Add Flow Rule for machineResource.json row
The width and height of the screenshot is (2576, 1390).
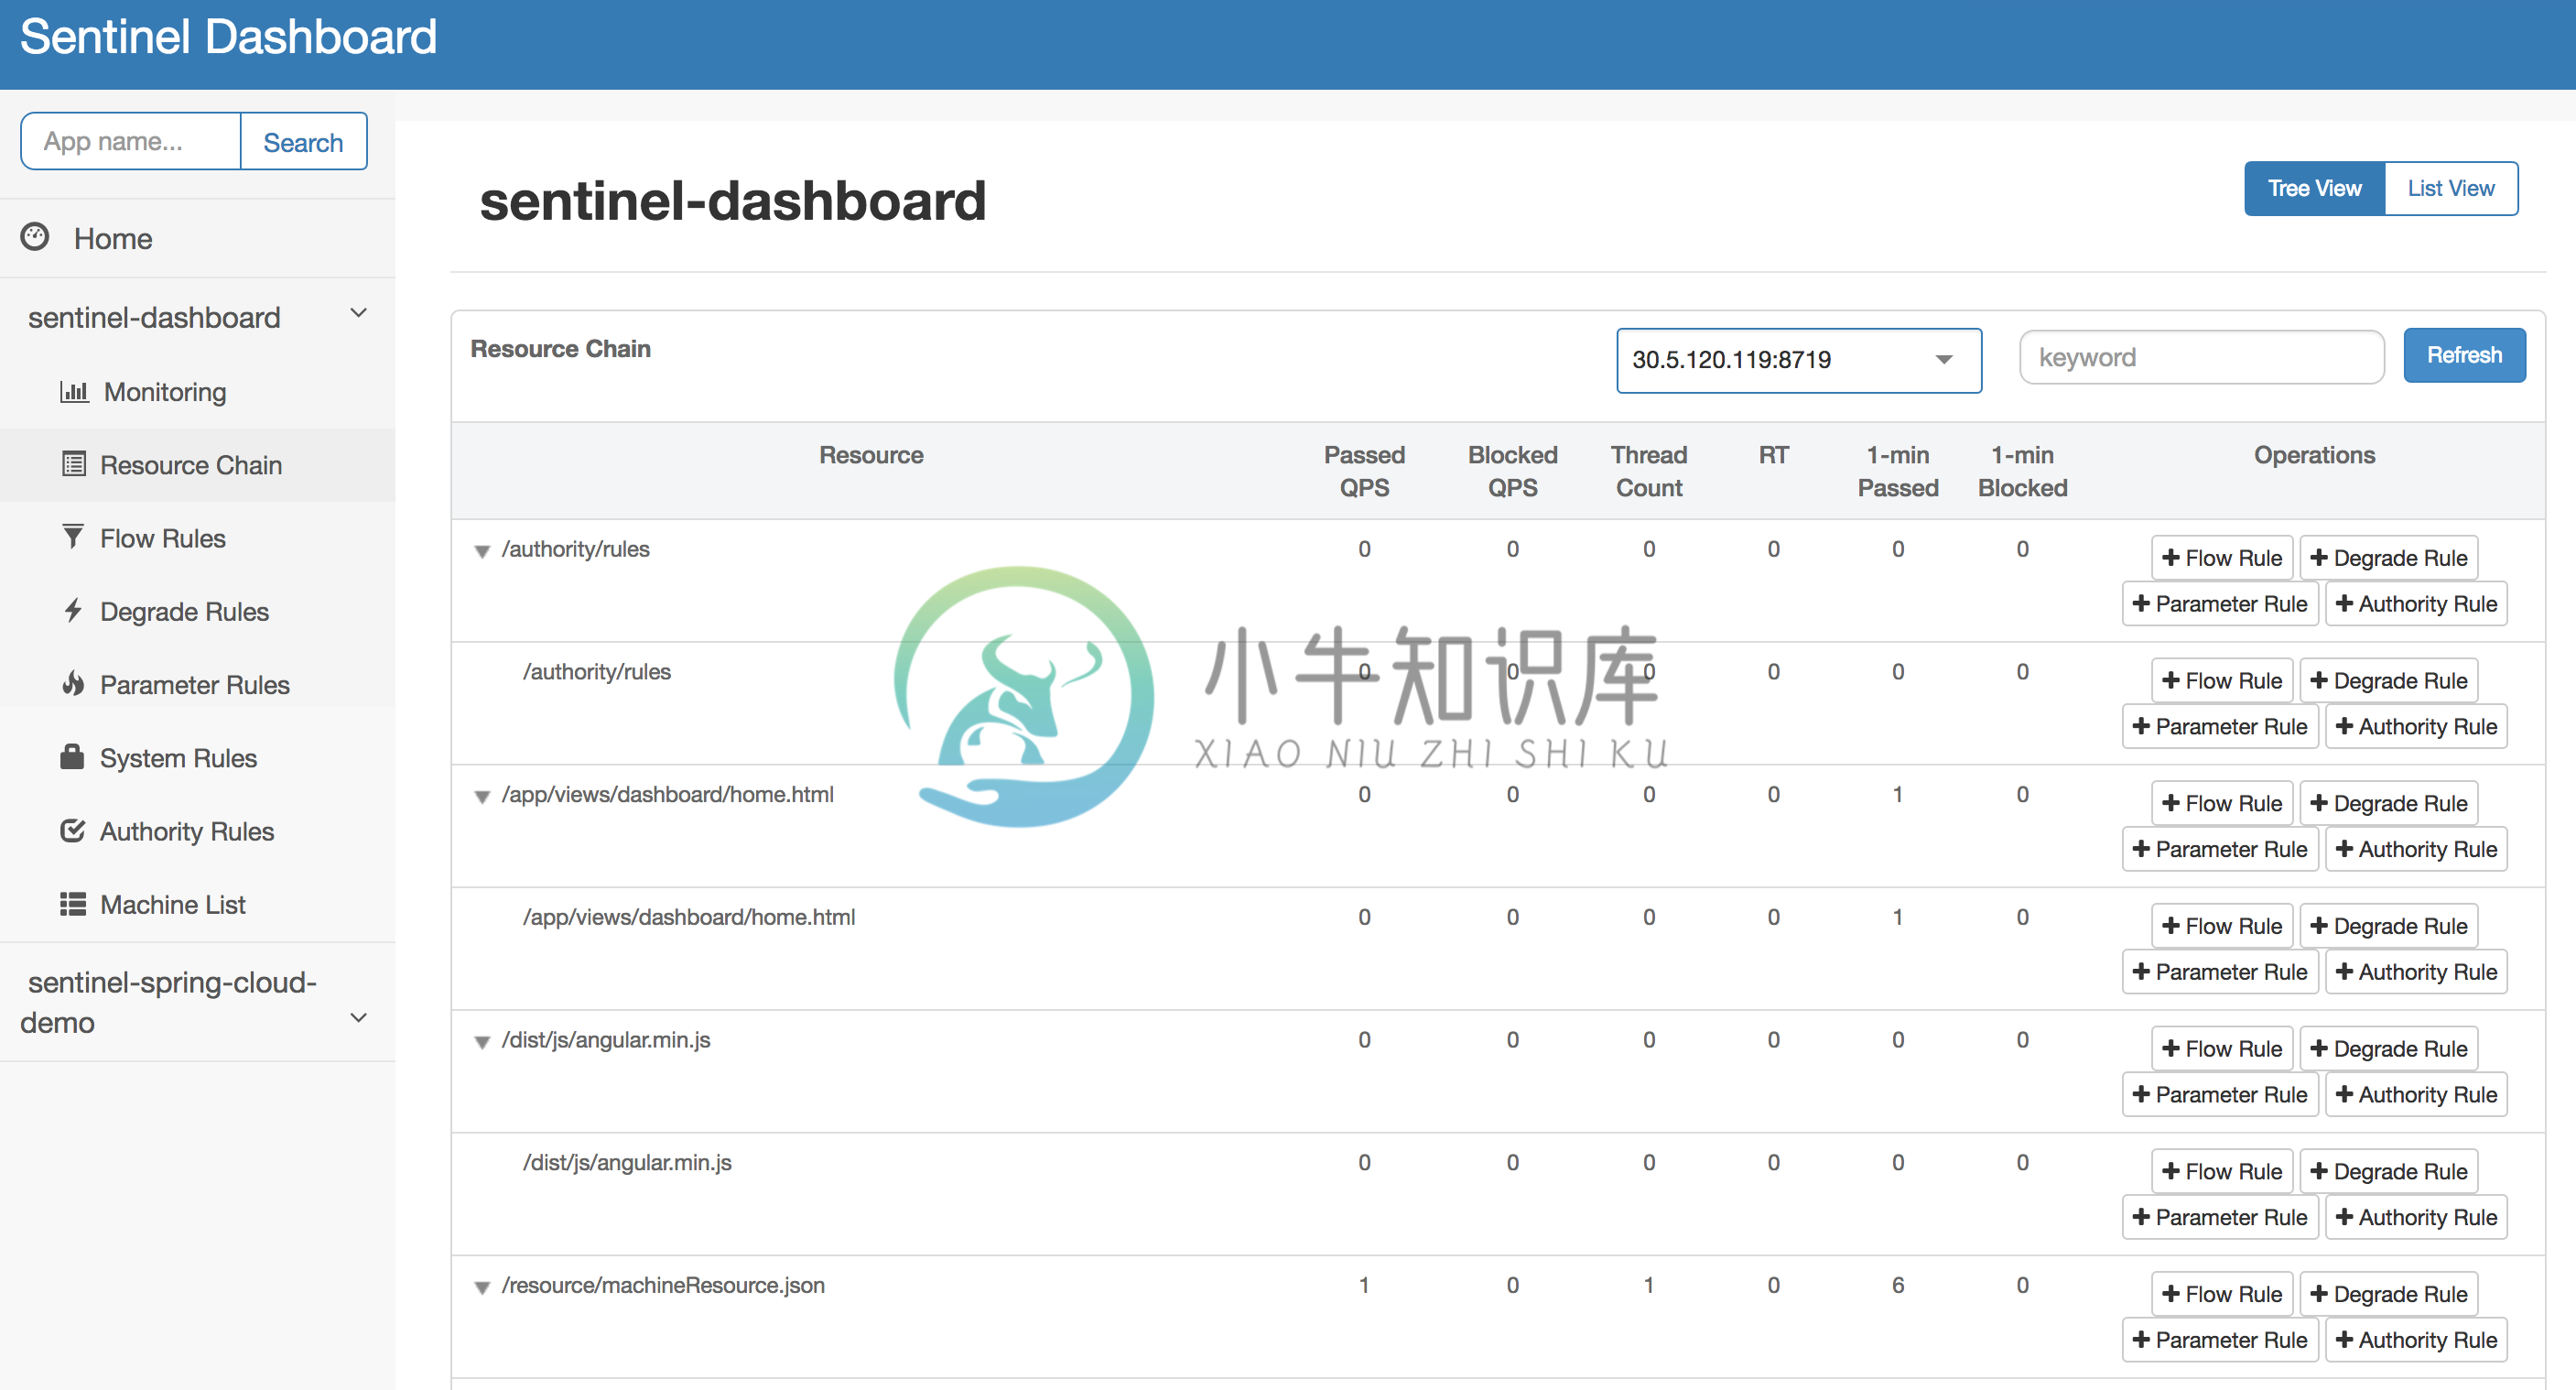pos(2222,1294)
